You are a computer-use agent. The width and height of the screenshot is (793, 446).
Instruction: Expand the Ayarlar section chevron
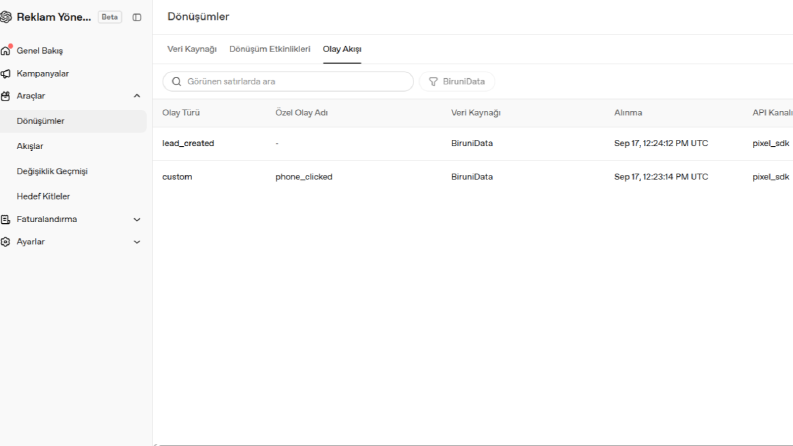[137, 242]
